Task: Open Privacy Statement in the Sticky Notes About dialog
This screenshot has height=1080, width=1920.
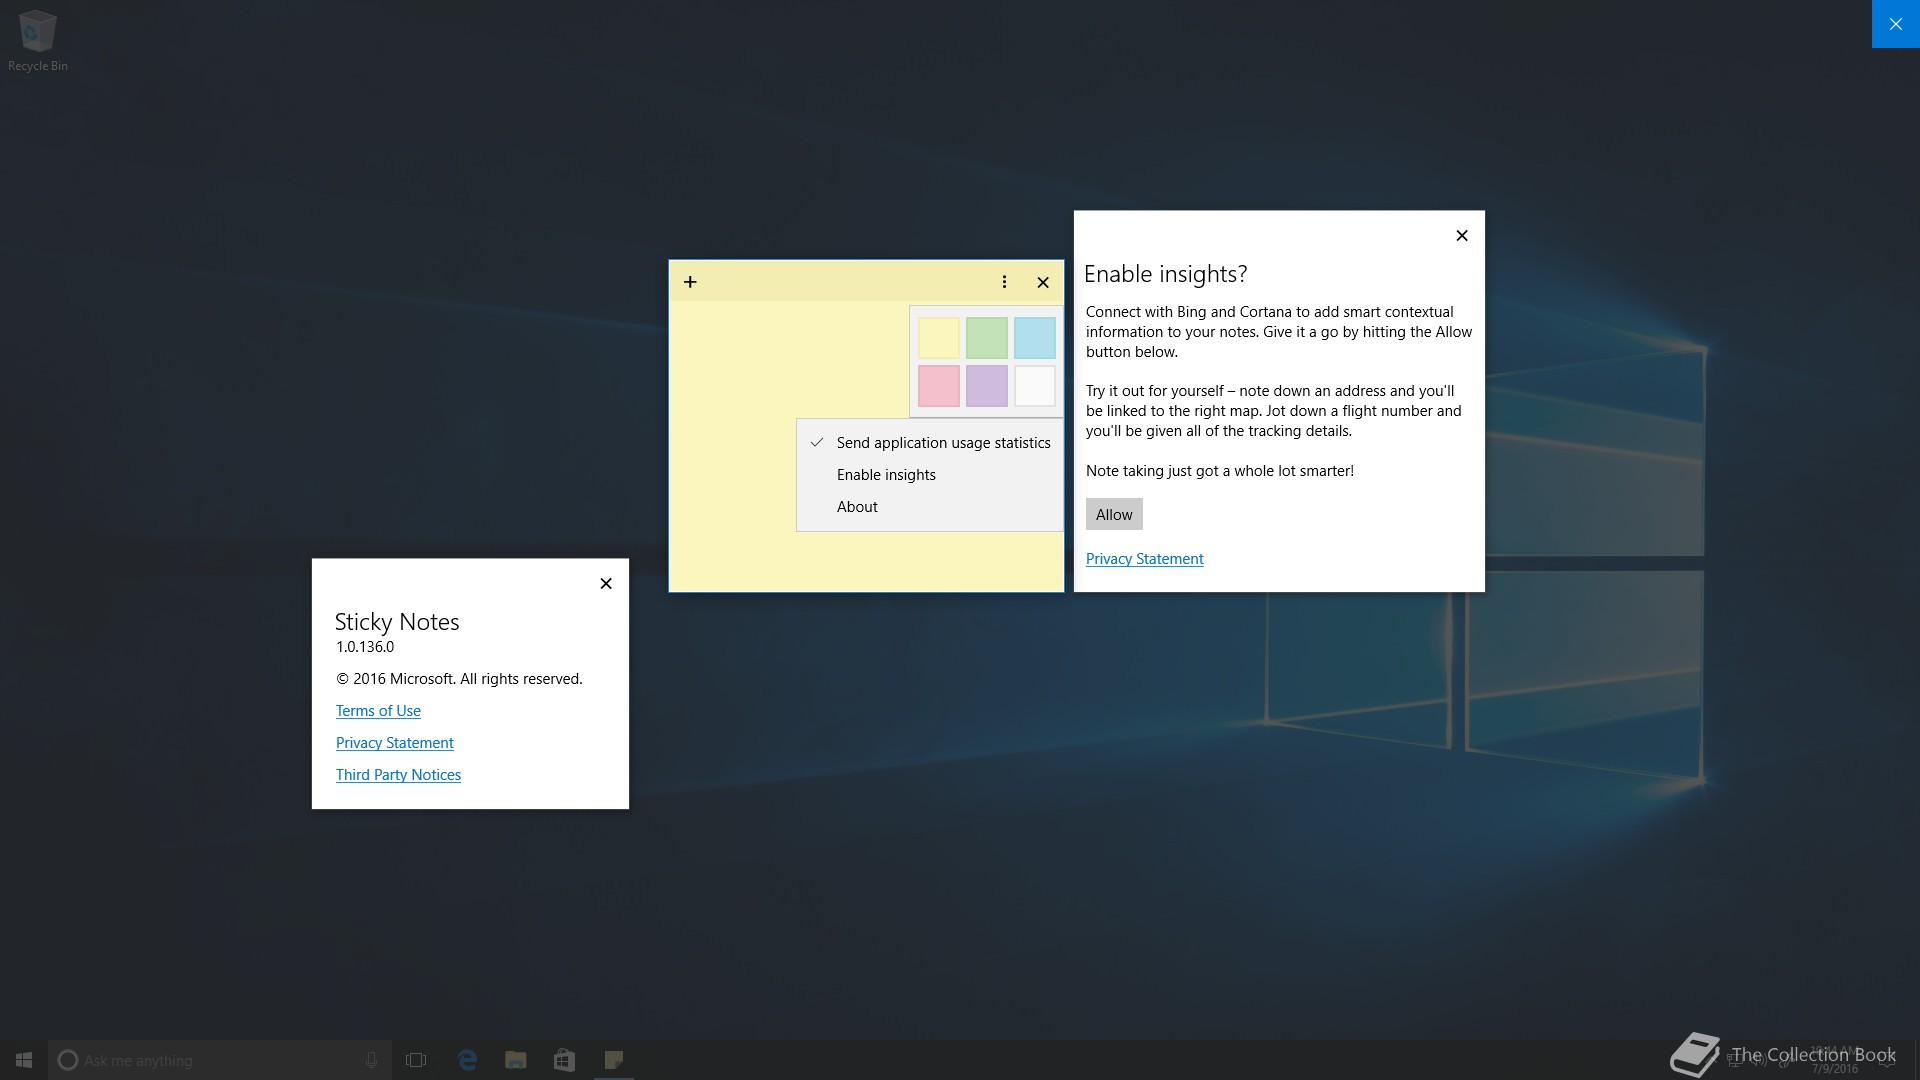Action: tap(394, 743)
